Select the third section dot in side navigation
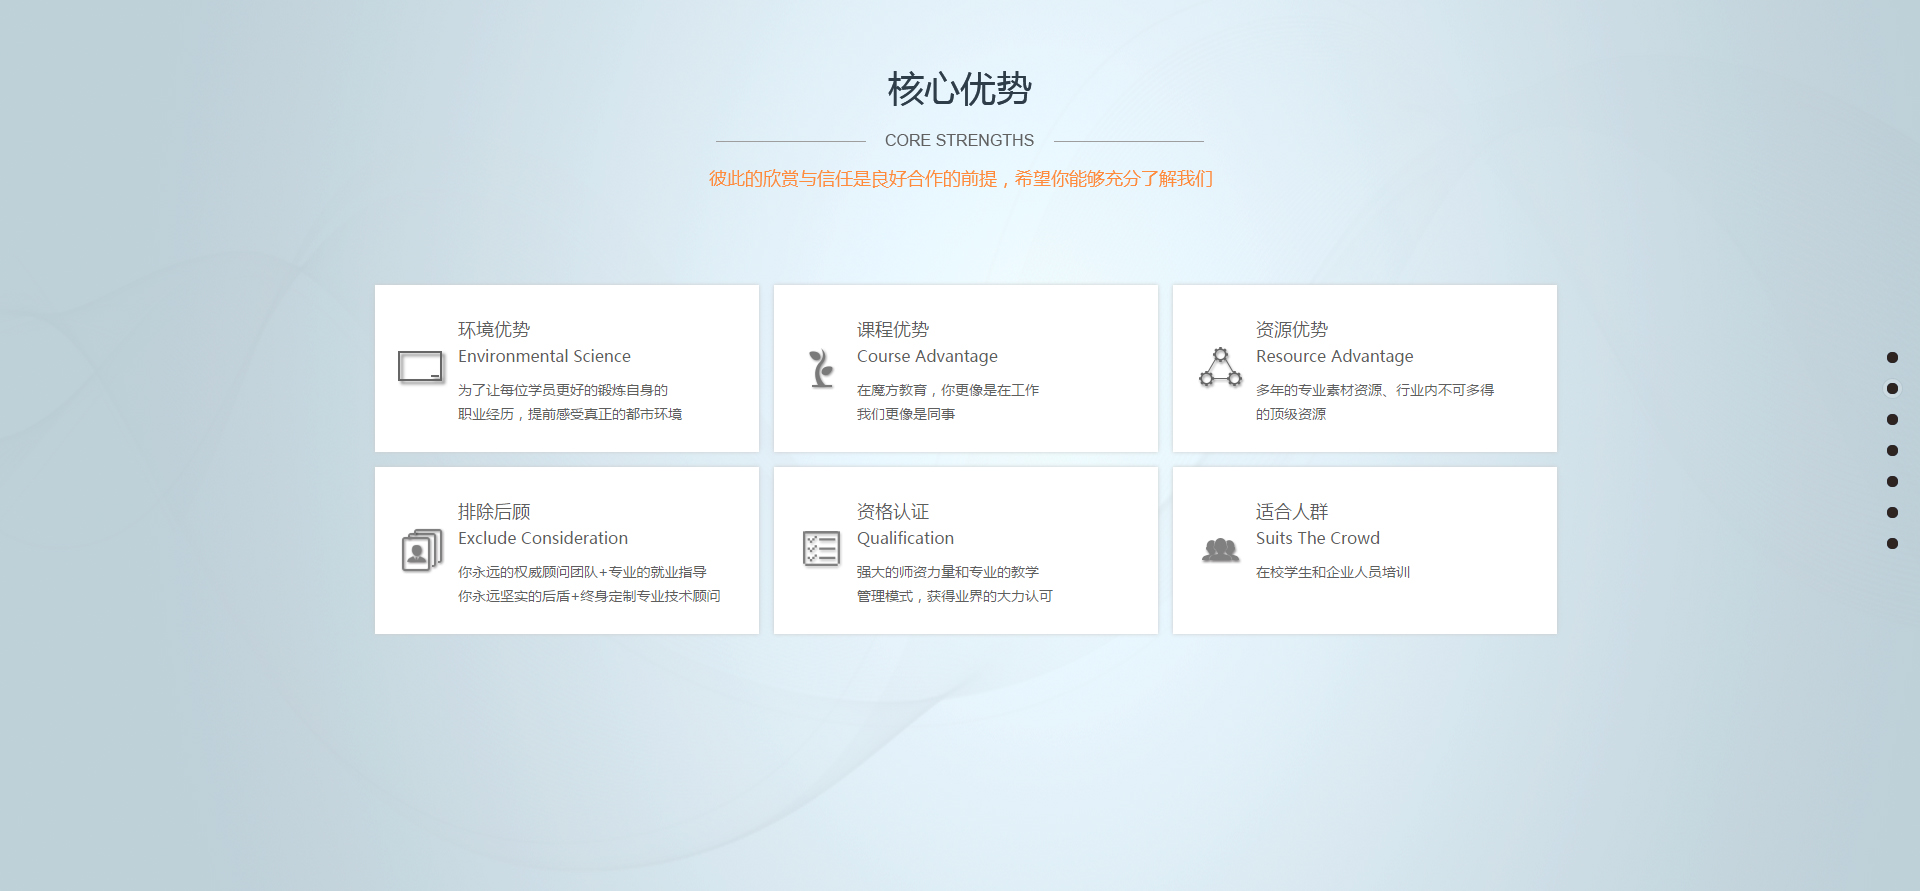Image resolution: width=1920 pixels, height=891 pixels. coord(1892,420)
